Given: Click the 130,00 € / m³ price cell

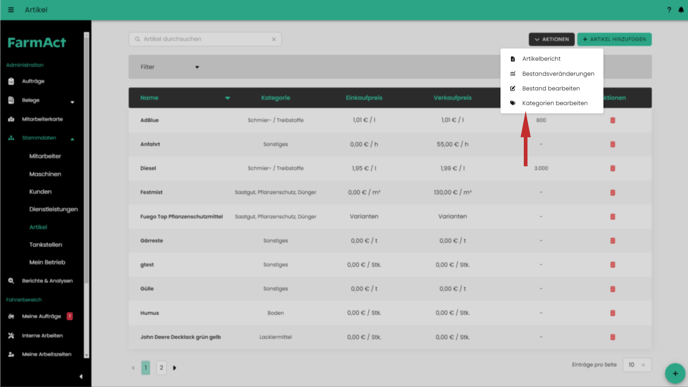Looking at the screenshot, I should [452, 193].
